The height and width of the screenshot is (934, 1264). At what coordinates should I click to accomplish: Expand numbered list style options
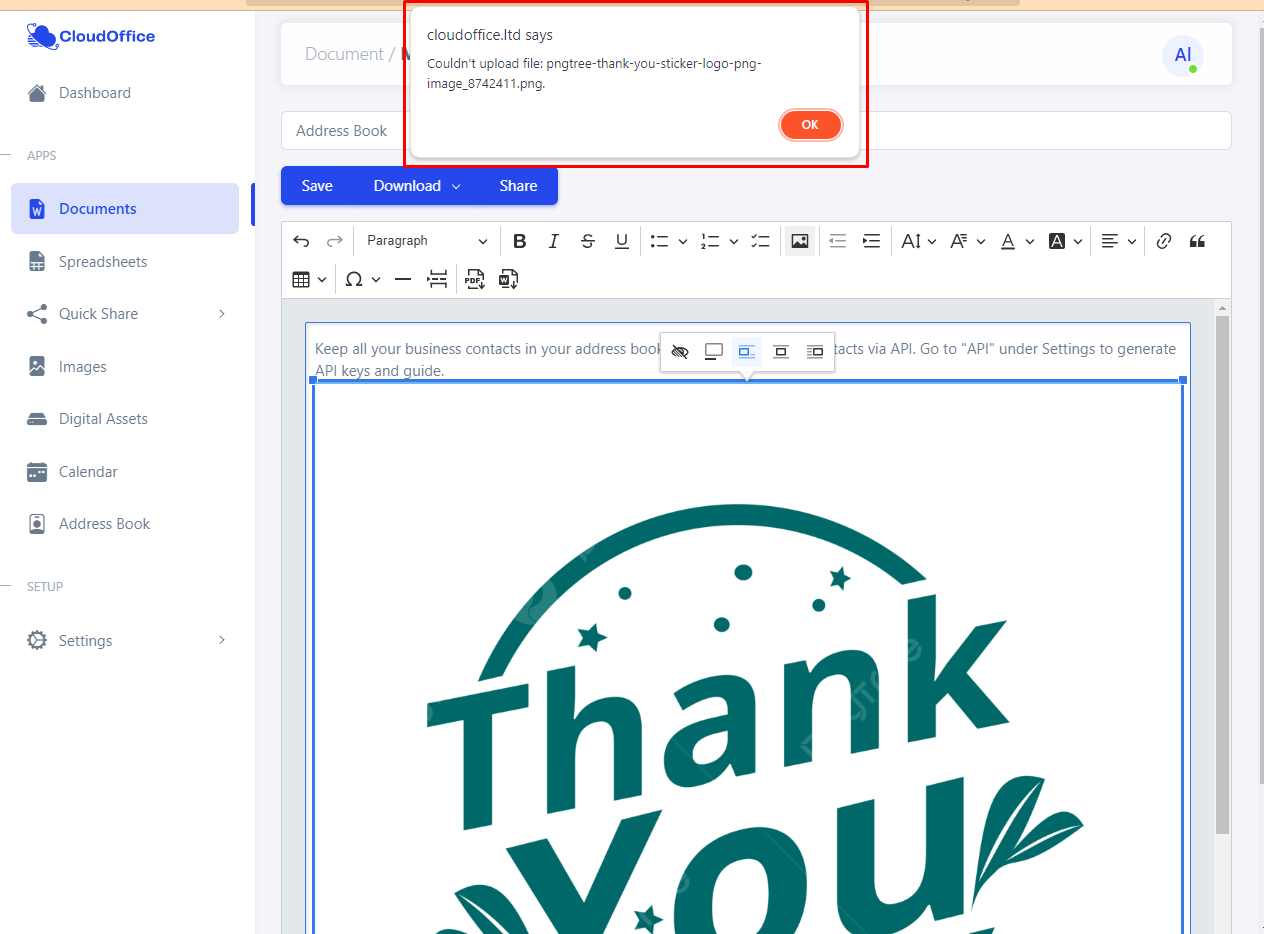(x=734, y=241)
